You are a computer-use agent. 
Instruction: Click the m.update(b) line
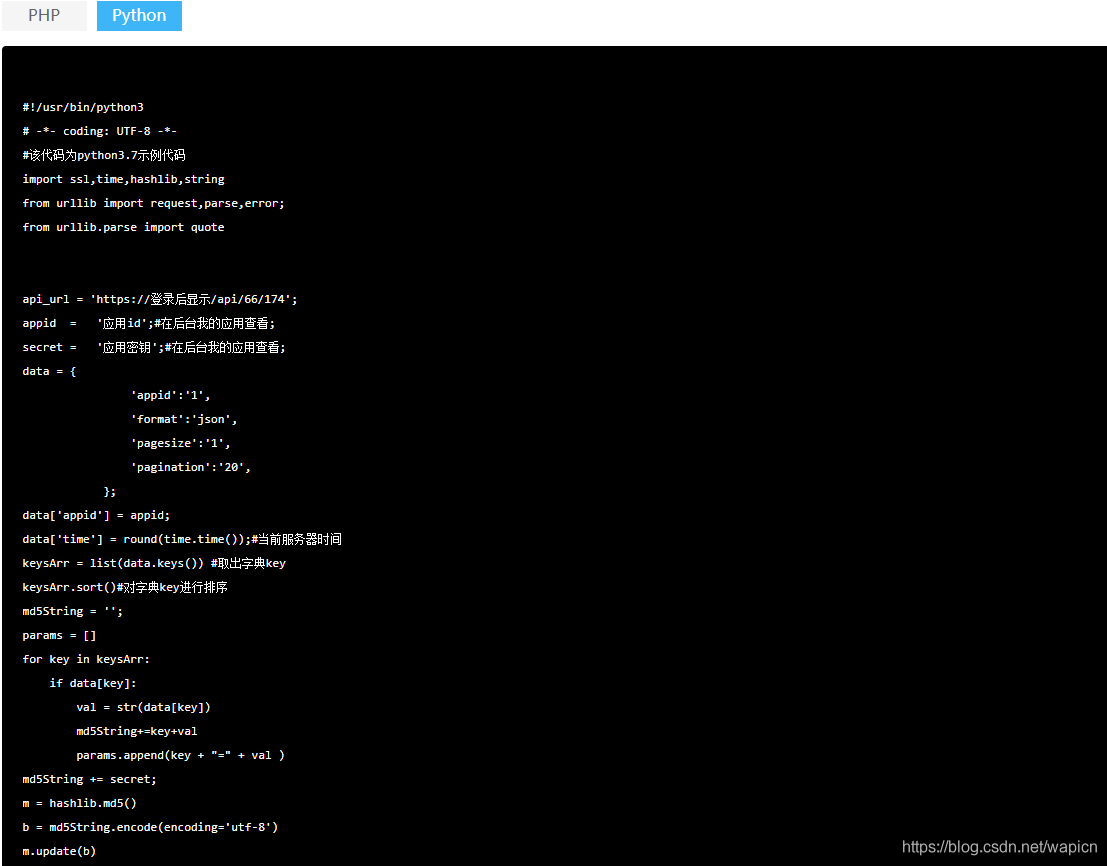click(59, 851)
